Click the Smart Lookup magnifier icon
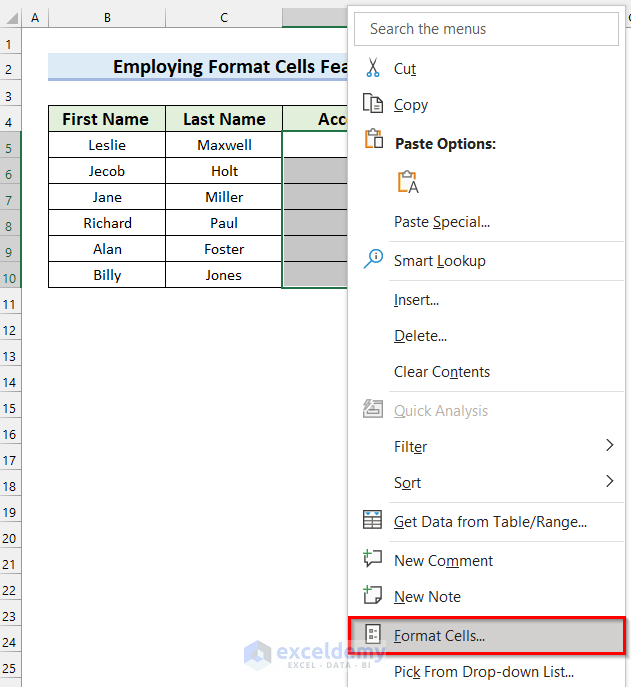 [x=373, y=260]
